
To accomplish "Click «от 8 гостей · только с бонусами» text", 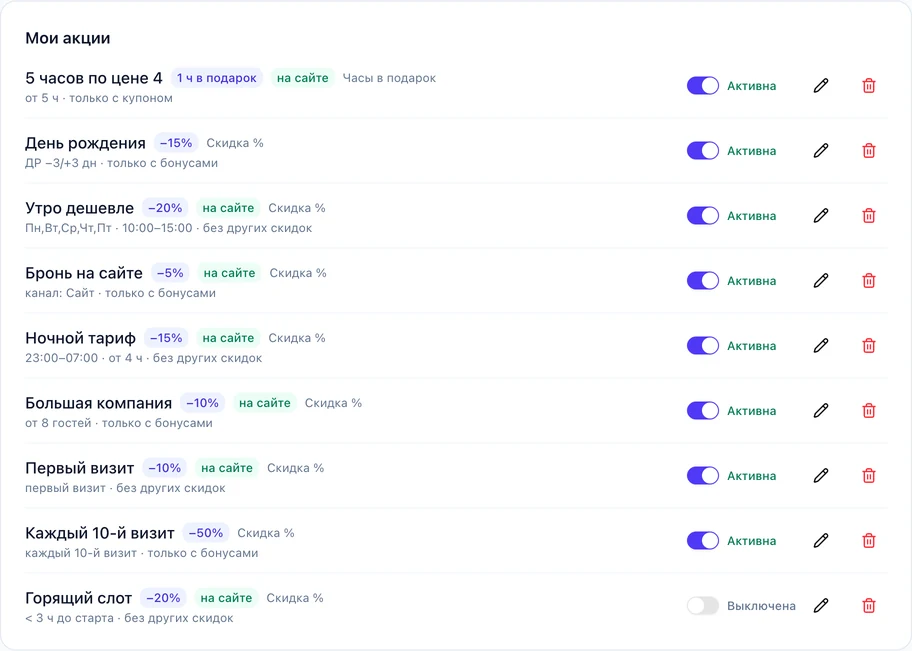I will point(119,423).
